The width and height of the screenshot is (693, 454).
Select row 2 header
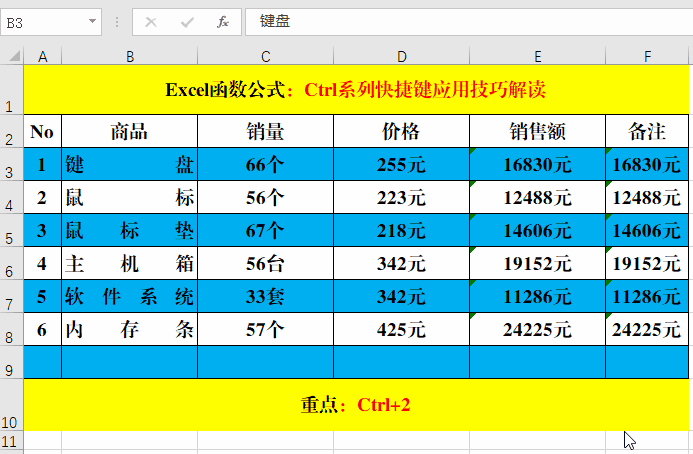(11, 131)
